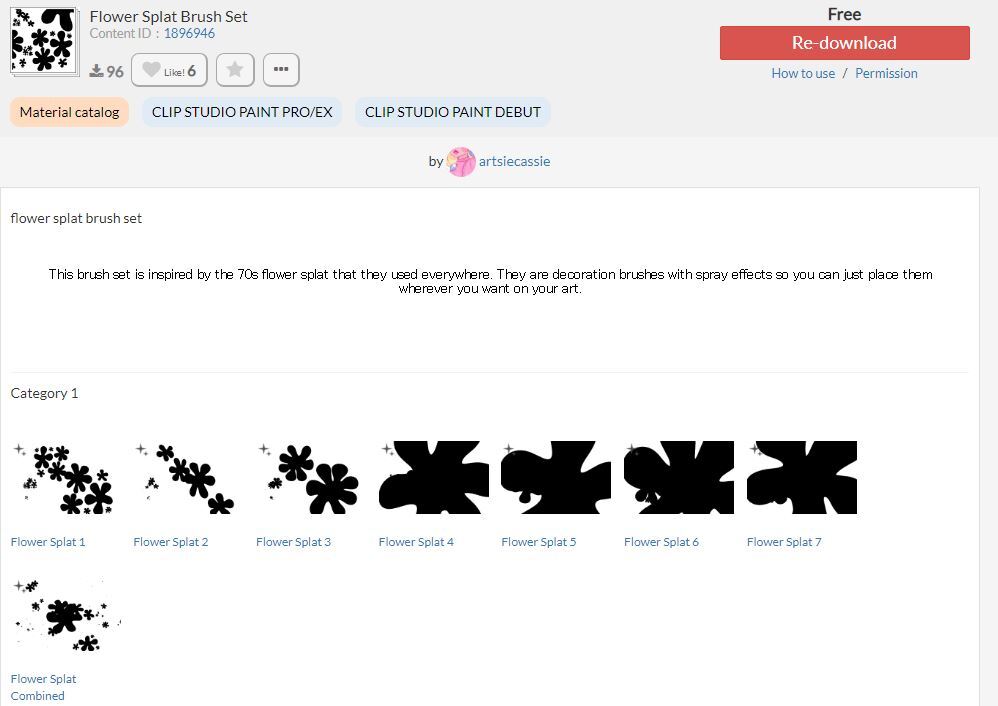Add brush set to favorites with star
The width and height of the screenshot is (998, 706).
pyautogui.click(x=235, y=70)
